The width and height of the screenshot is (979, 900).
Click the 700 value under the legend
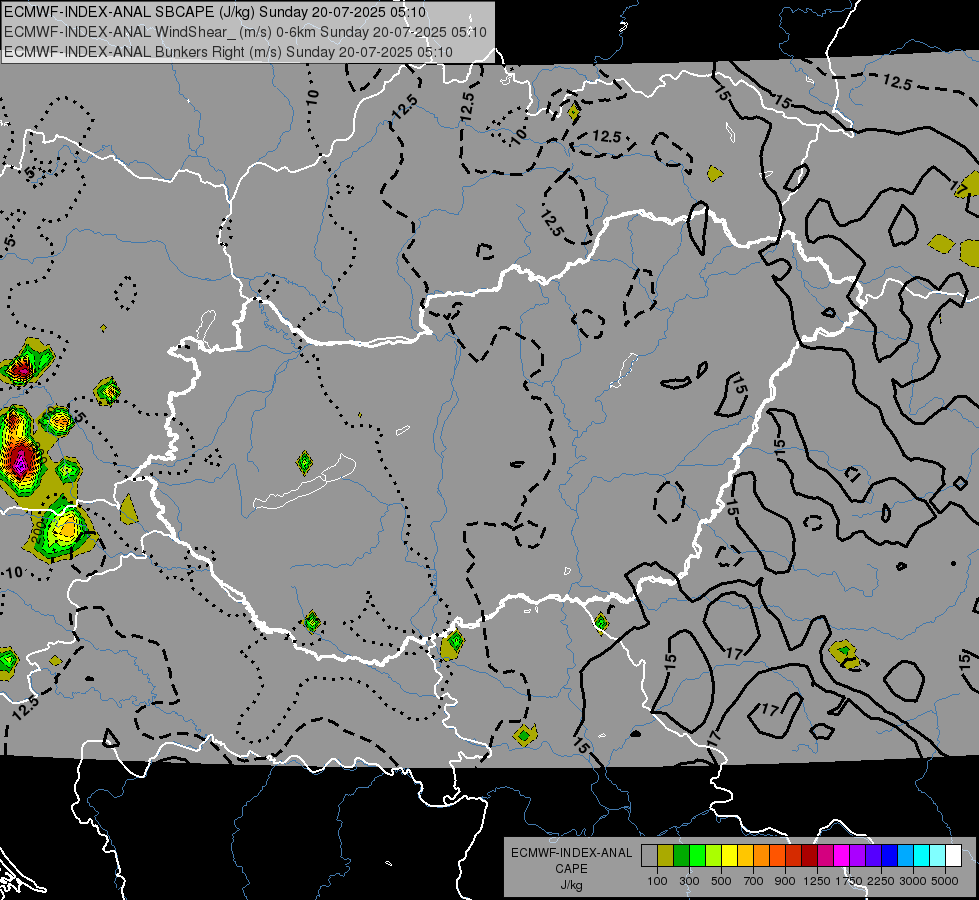pyautogui.click(x=754, y=881)
